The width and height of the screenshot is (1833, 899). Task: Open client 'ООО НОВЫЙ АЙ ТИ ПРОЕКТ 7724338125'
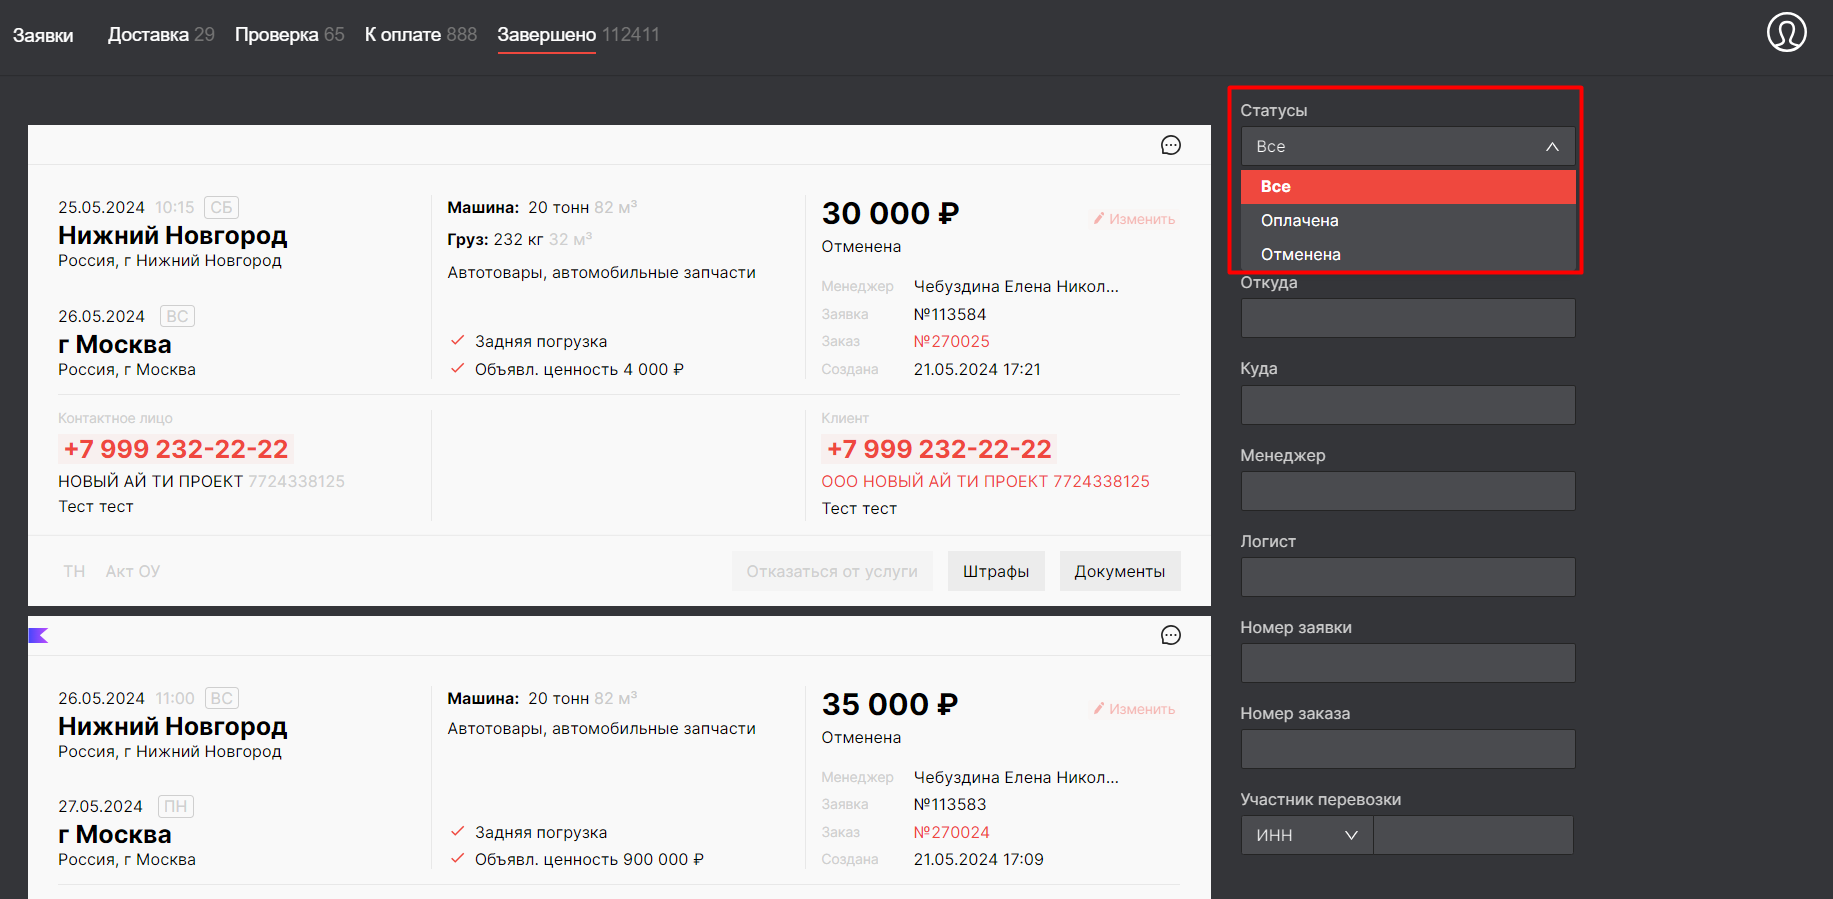pos(986,482)
